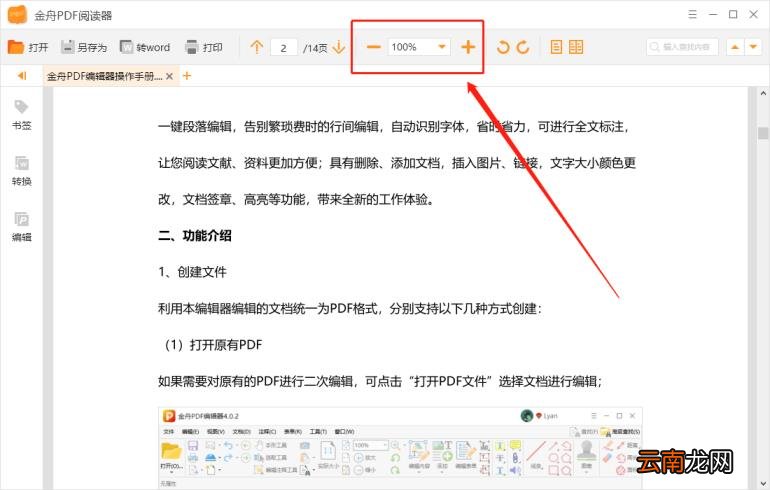Rotate page counterclockwise
The width and height of the screenshot is (770, 490).
point(503,47)
